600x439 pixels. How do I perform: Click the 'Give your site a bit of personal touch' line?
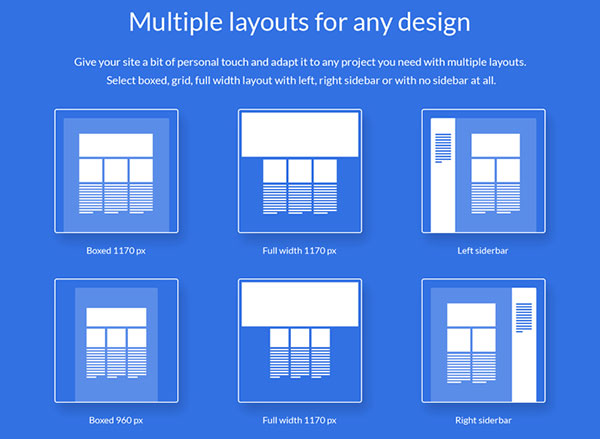tap(300, 62)
